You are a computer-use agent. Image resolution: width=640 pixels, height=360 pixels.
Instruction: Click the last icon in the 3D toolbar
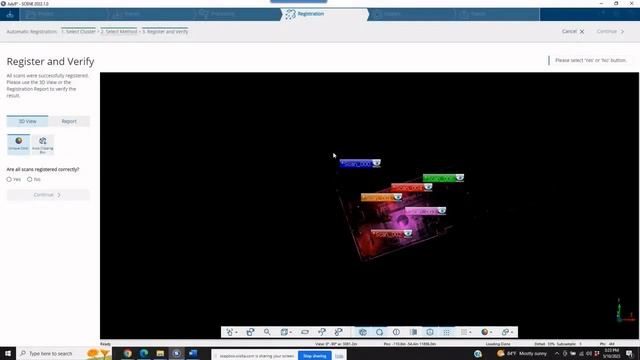(x=505, y=332)
